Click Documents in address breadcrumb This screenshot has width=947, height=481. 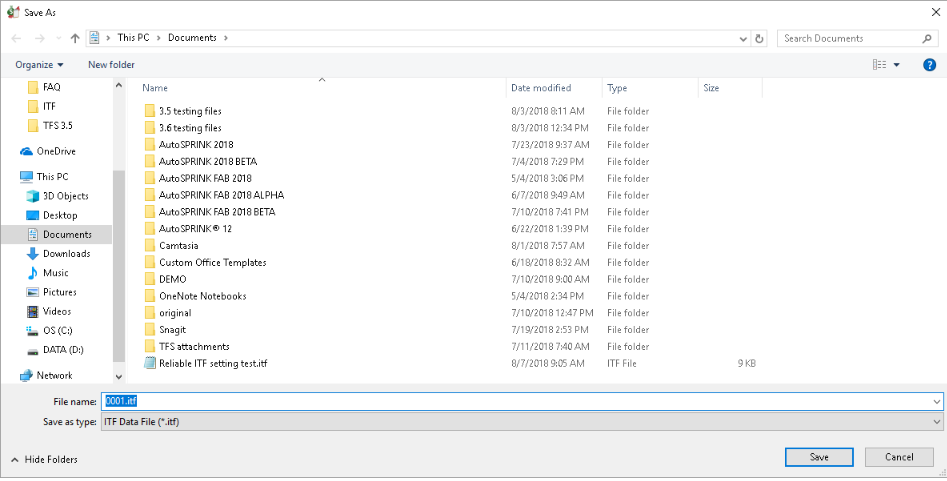point(192,37)
